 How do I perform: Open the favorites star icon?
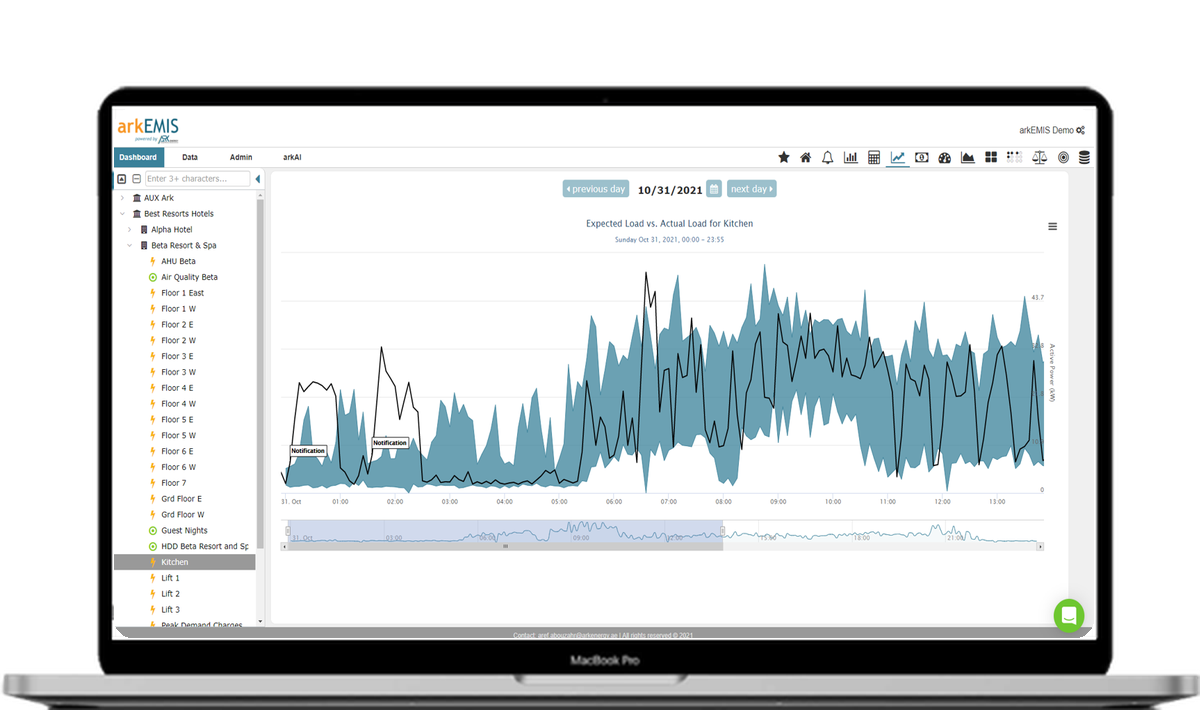(x=784, y=157)
